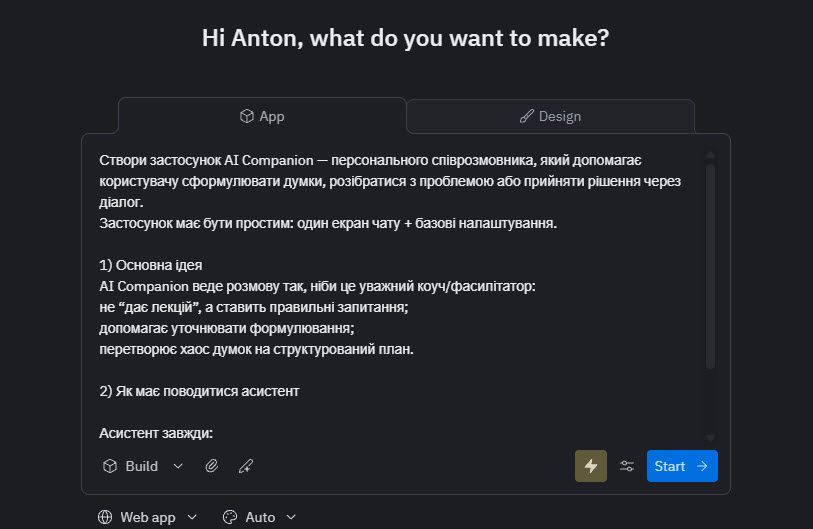Screen dimensions: 813x529
Task: Click the cube icon in the App tab
Action: (246, 116)
